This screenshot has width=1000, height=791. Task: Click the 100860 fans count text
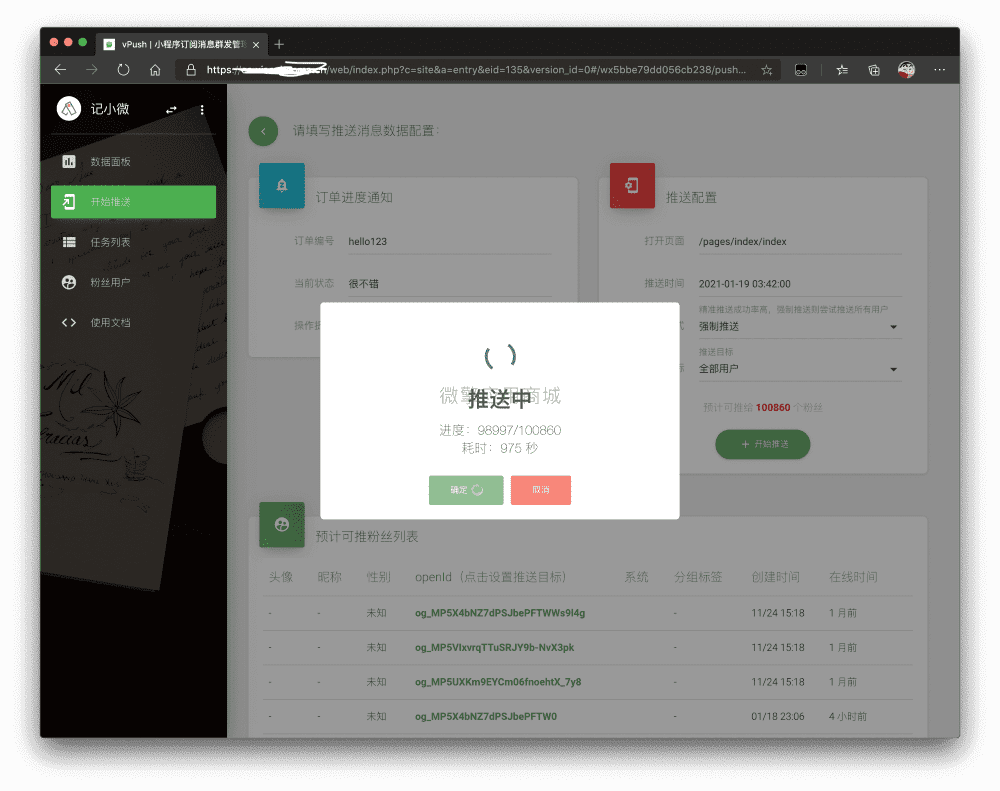(773, 408)
